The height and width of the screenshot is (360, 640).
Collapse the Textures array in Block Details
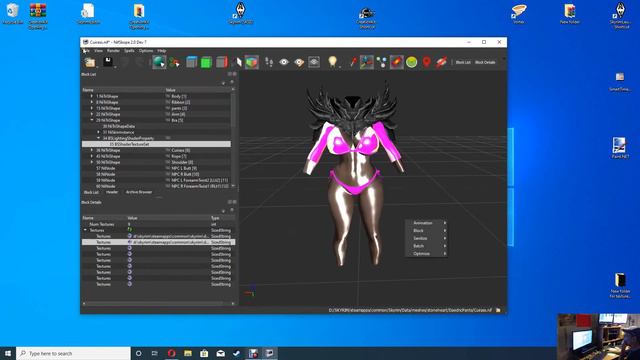(x=85, y=230)
